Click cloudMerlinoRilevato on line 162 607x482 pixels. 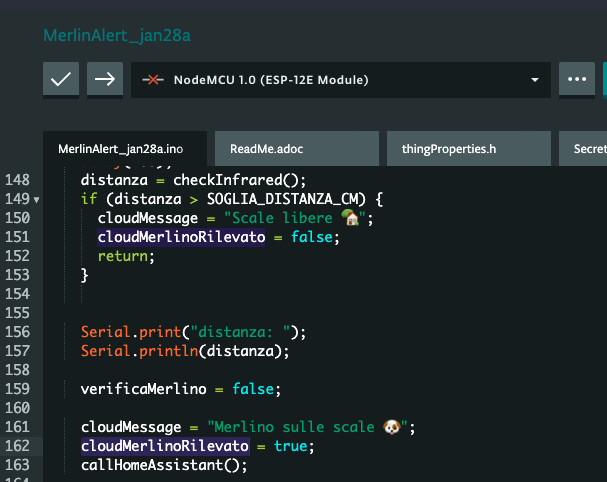(x=165, y=446)
